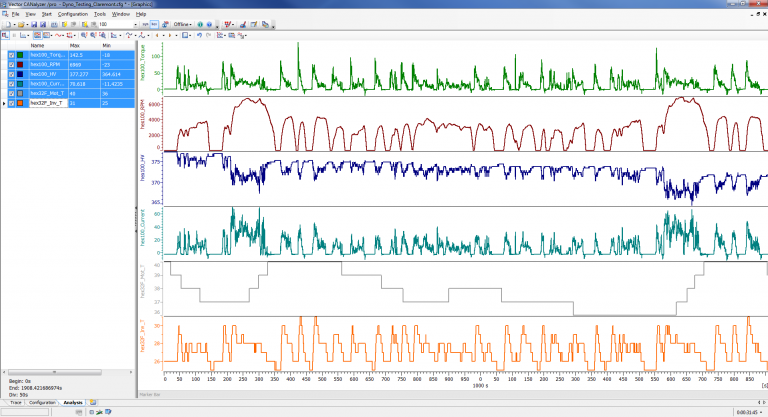768x417 pixels.
Task: Expand the New file icon dropdown arrow
Action: [x=14, y=24]
